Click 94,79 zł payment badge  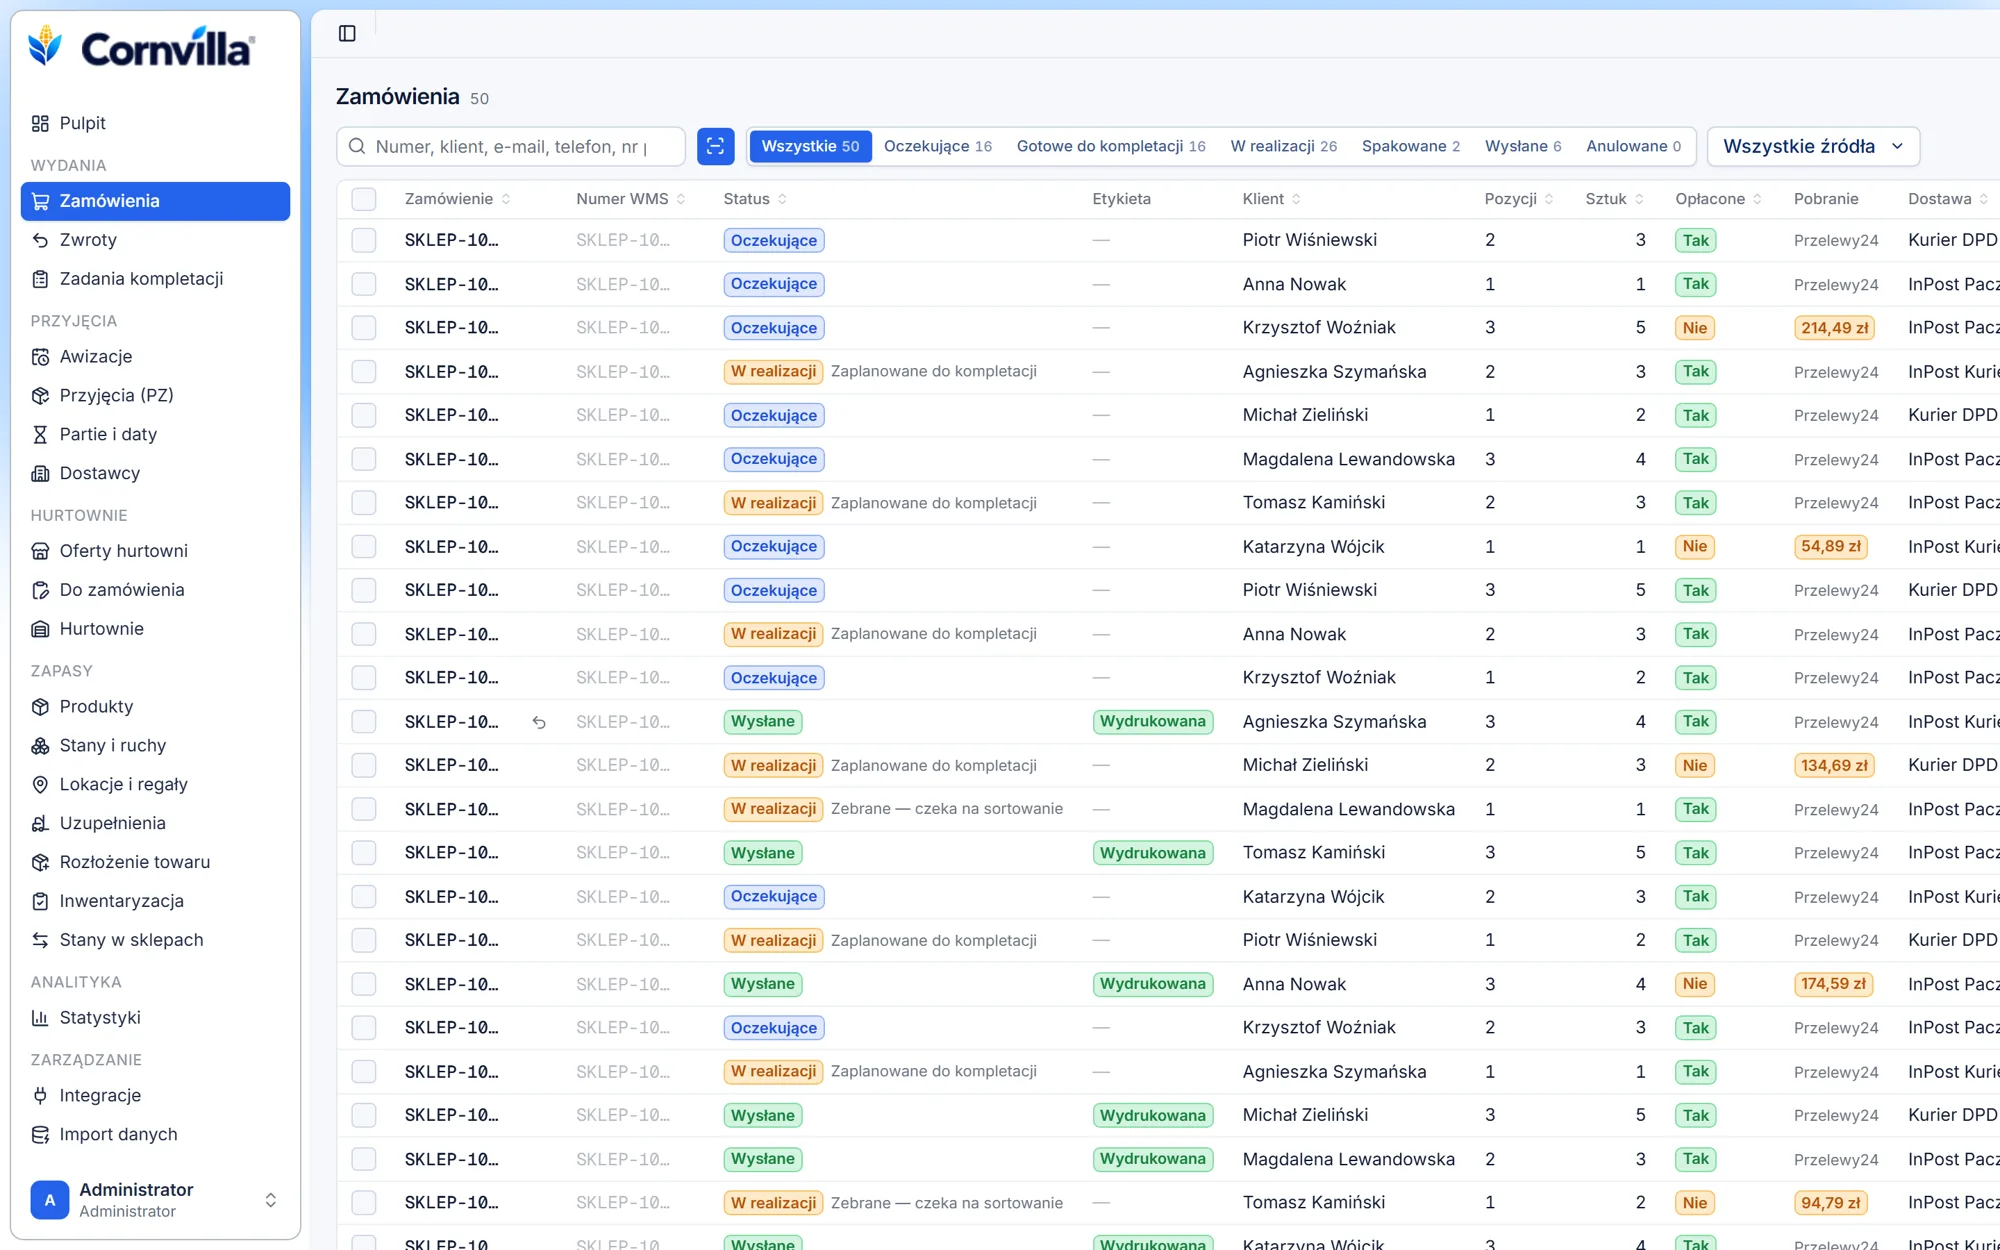pos(1830,1203)
